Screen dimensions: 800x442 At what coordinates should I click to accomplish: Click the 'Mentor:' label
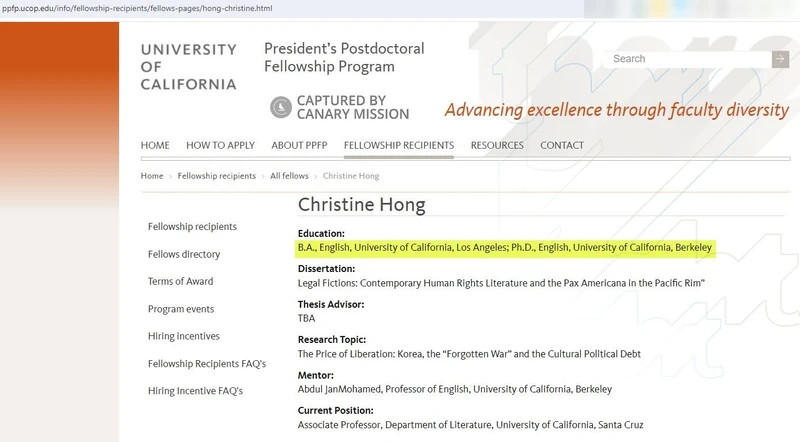point(316,375)
